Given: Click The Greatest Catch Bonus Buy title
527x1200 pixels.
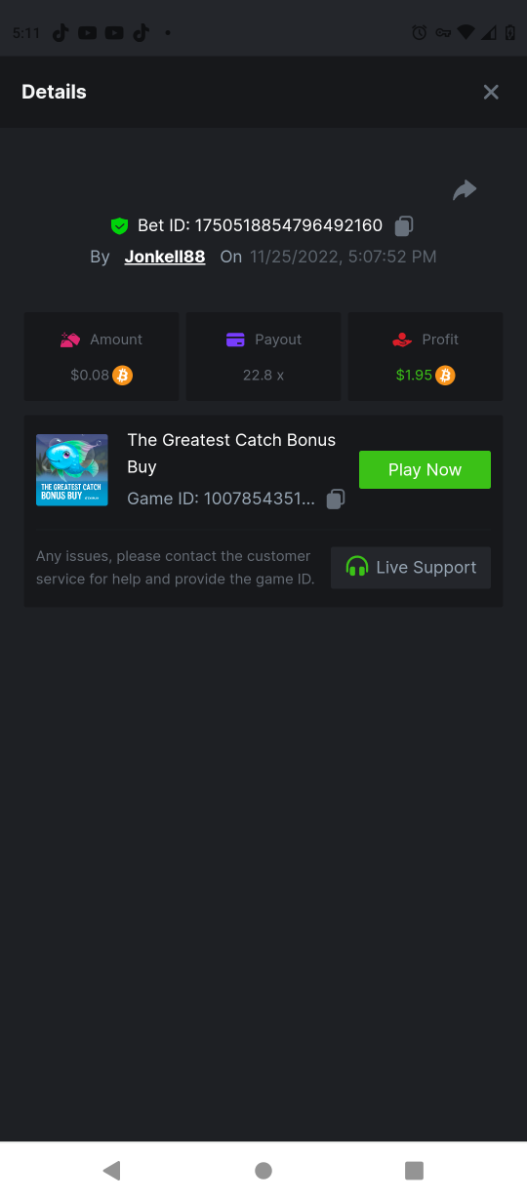Looking at the screenshot, I should tap(231, 453).
